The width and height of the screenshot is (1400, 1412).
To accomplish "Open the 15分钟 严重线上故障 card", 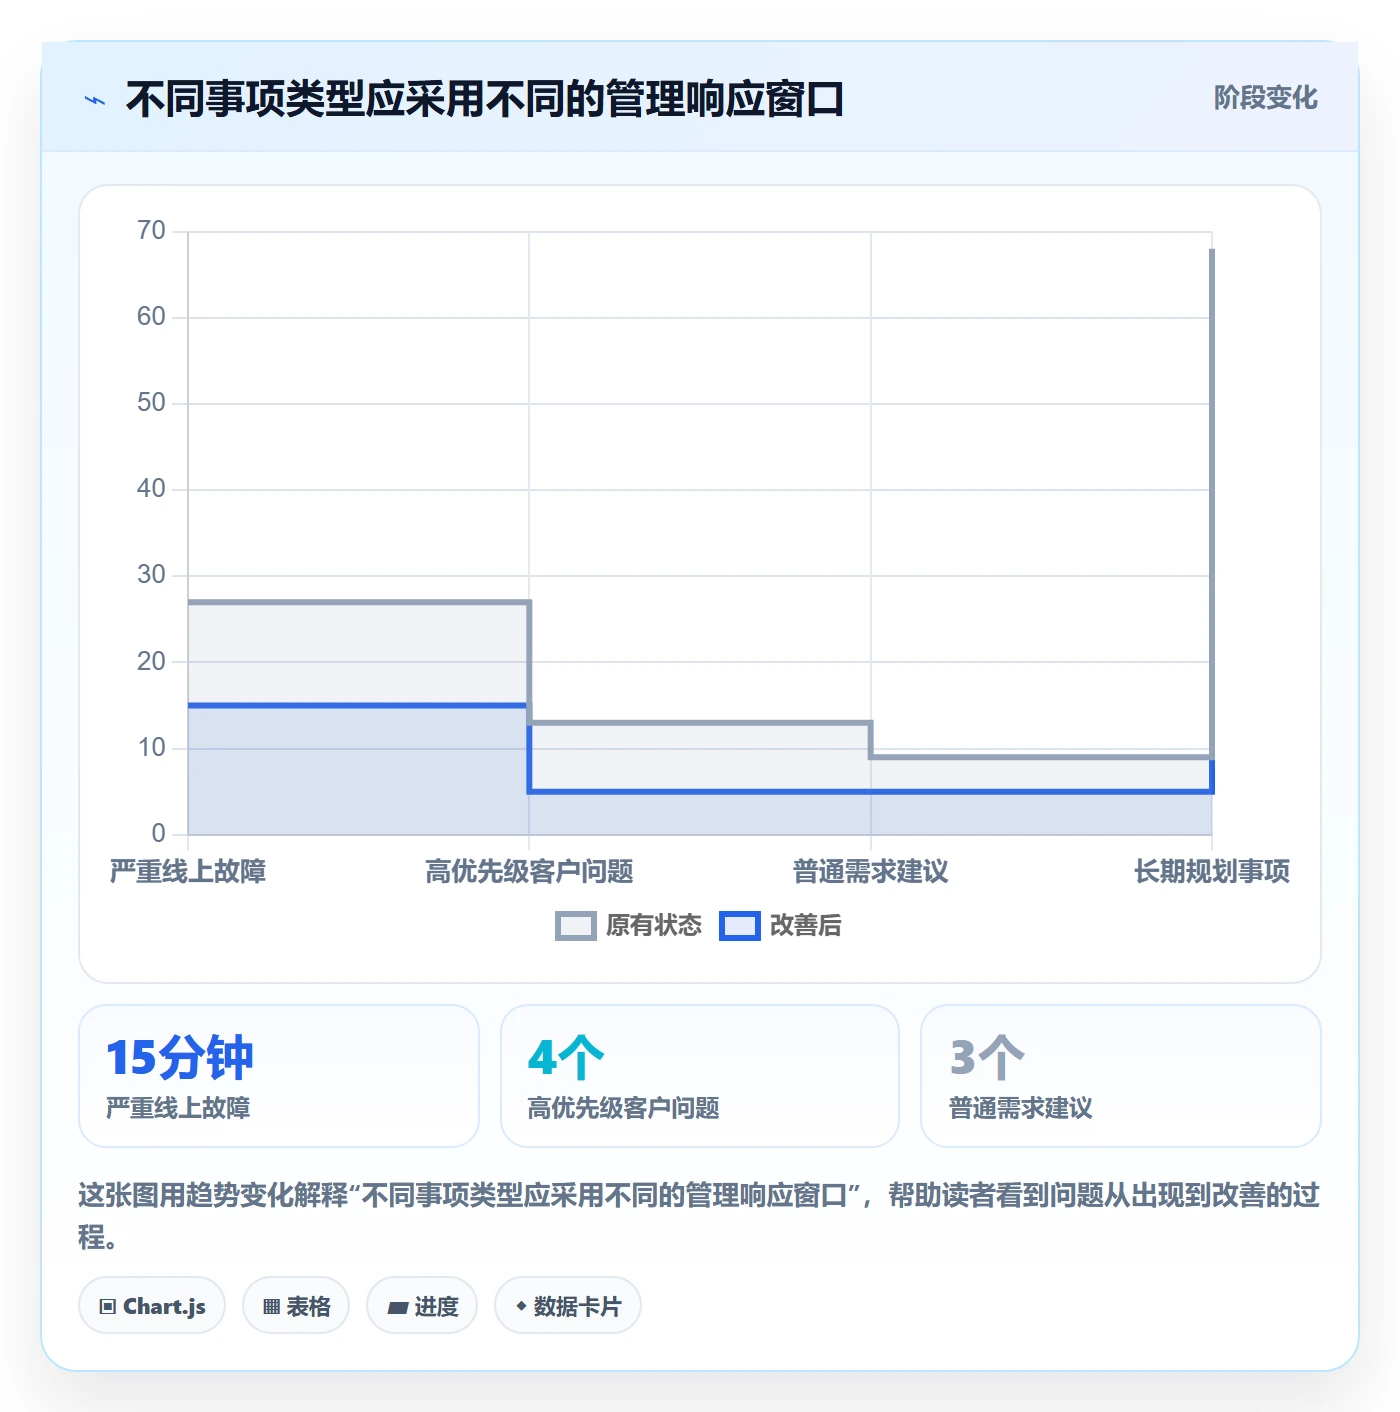I will pyautogui.click(x=279, y=1076).
